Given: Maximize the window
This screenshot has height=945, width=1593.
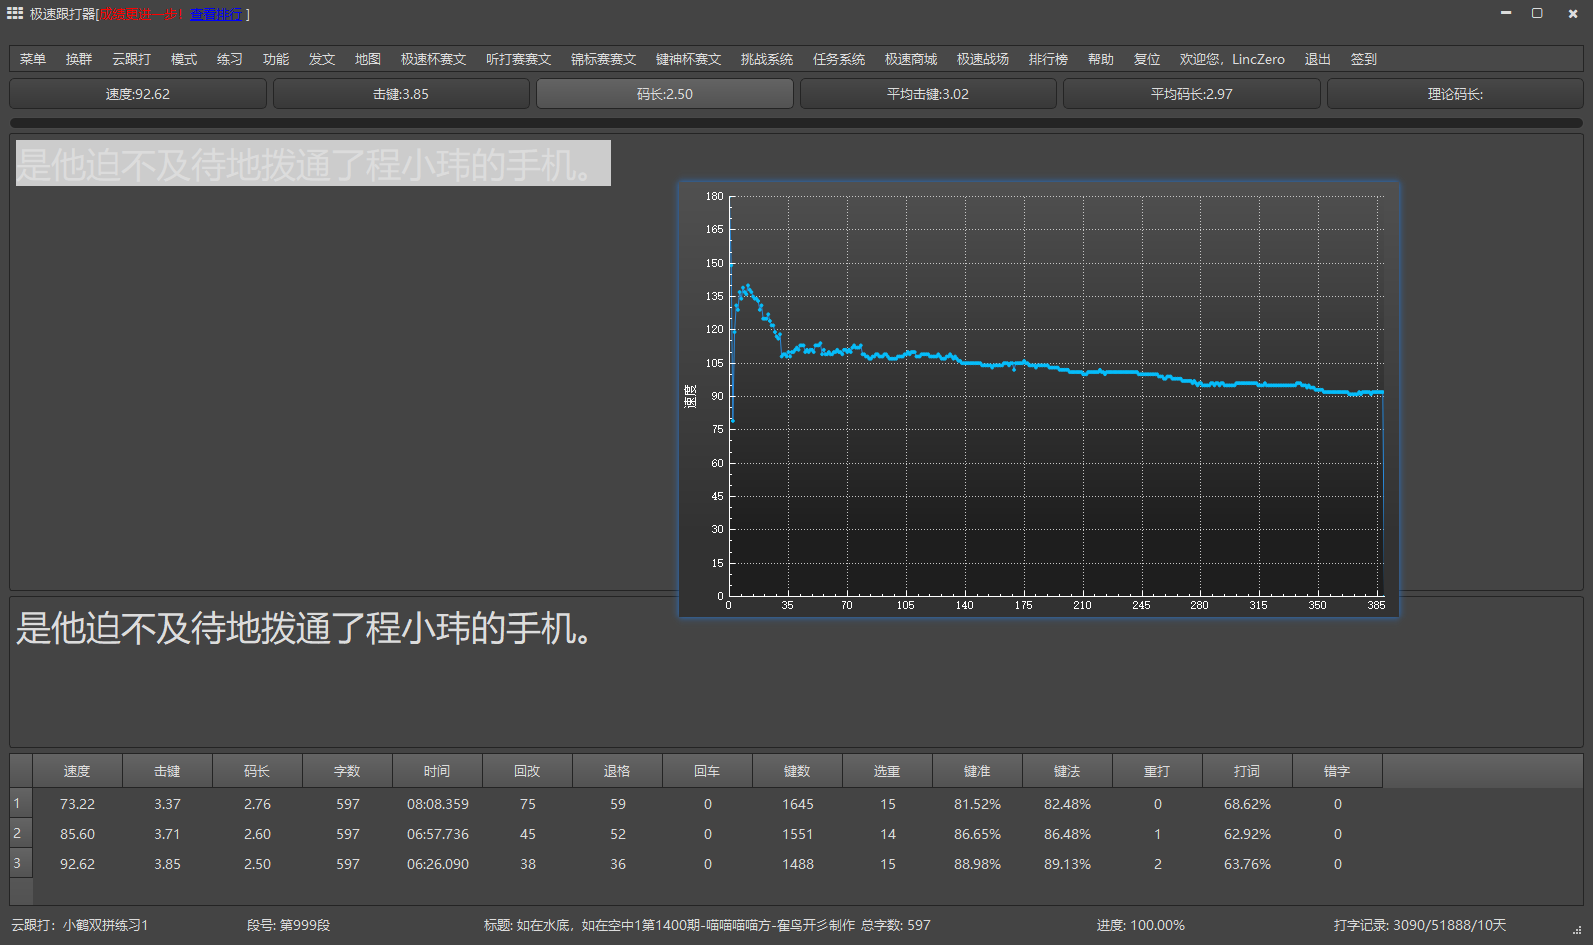Looking at the screenshot, I should [x=1537, y=13].
